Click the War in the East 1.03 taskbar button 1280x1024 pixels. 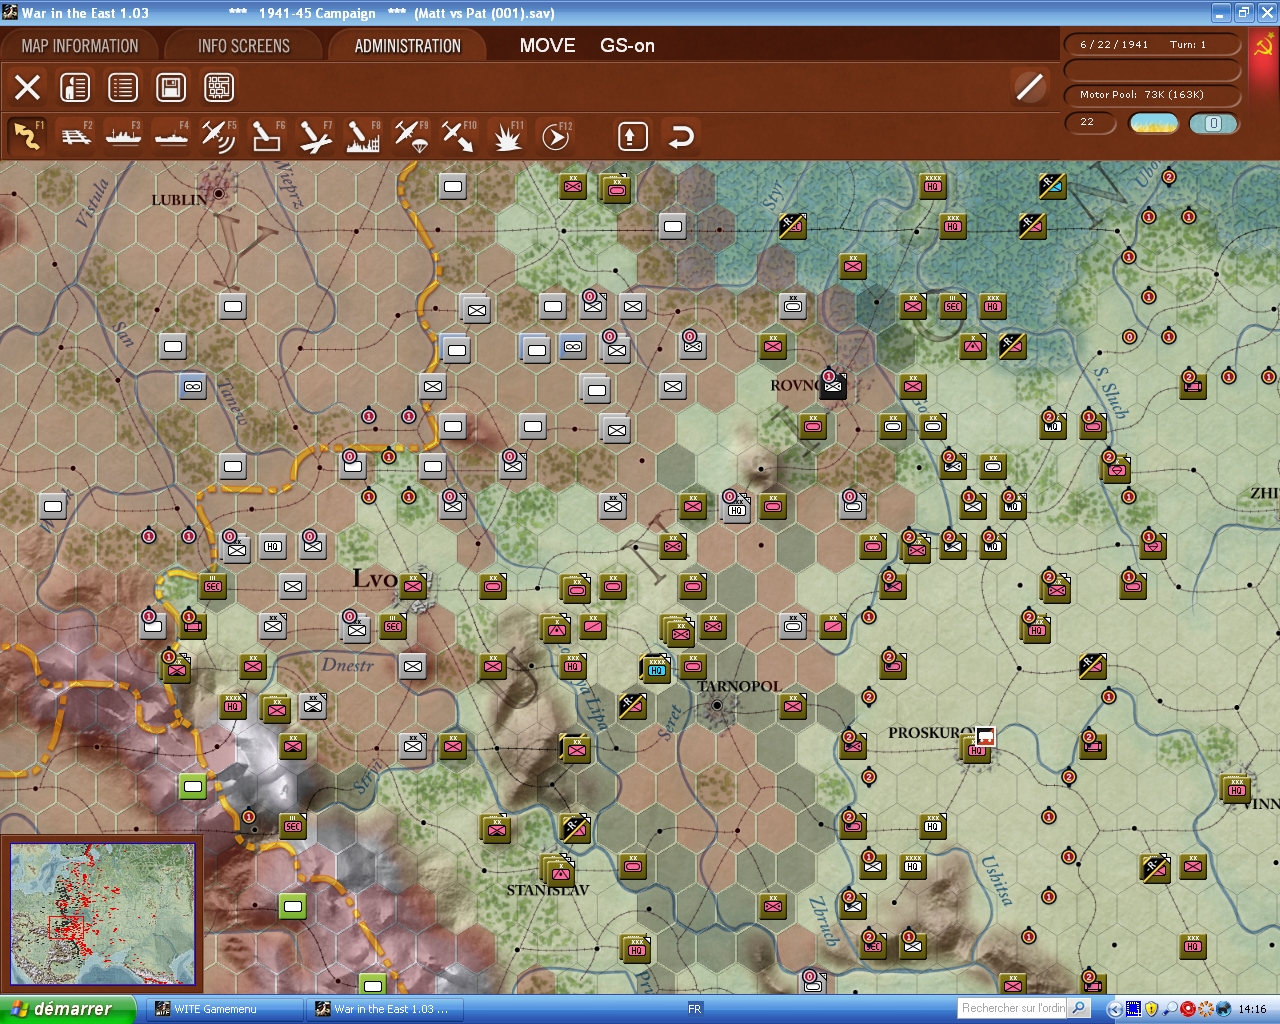coord(385,1009)
